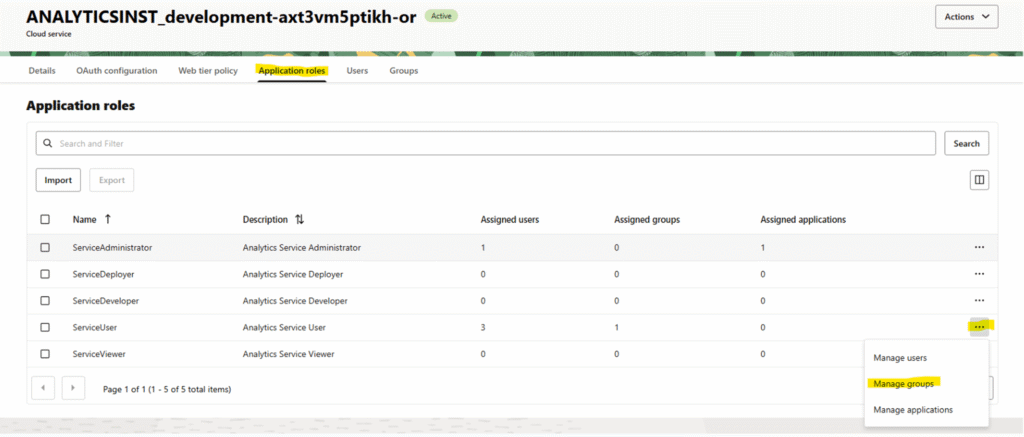The height and width of the screenshot is (437, 1024).
Task: Expand the Actions dropdown
Action: tap(965, 17)
